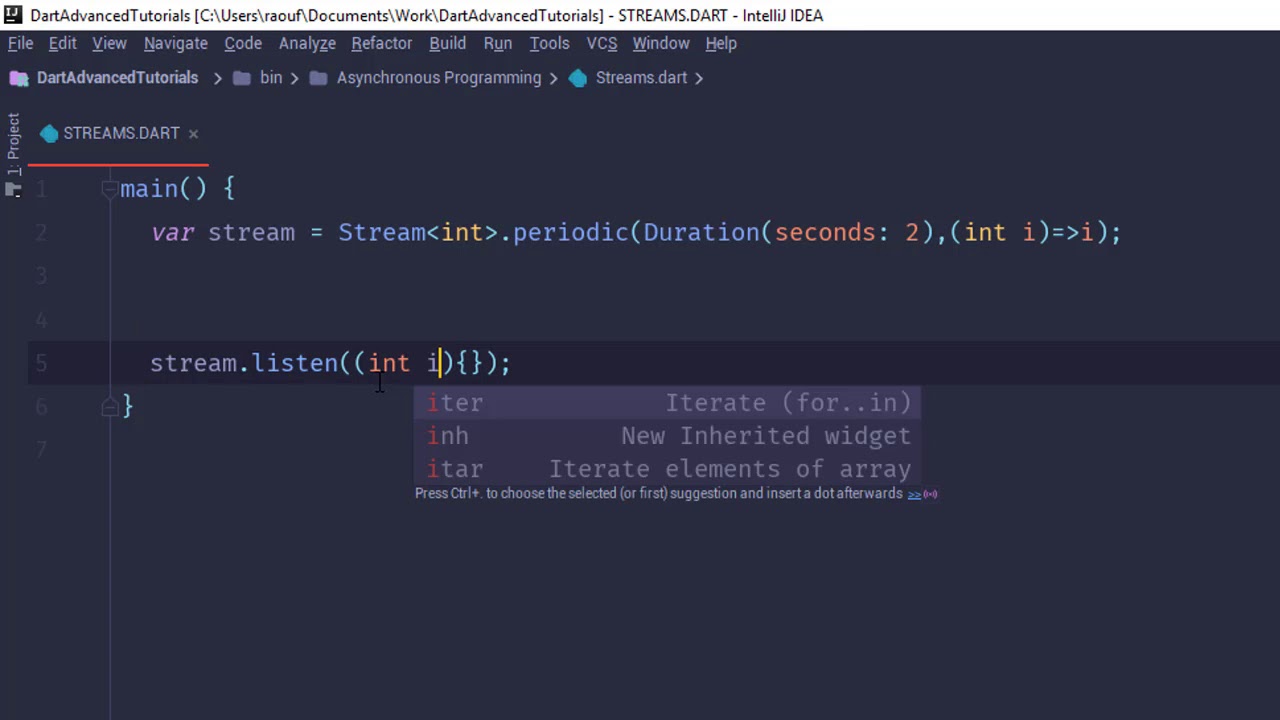Click stream.listen in line 5
1280x720 pixels.
coord(244,363)
